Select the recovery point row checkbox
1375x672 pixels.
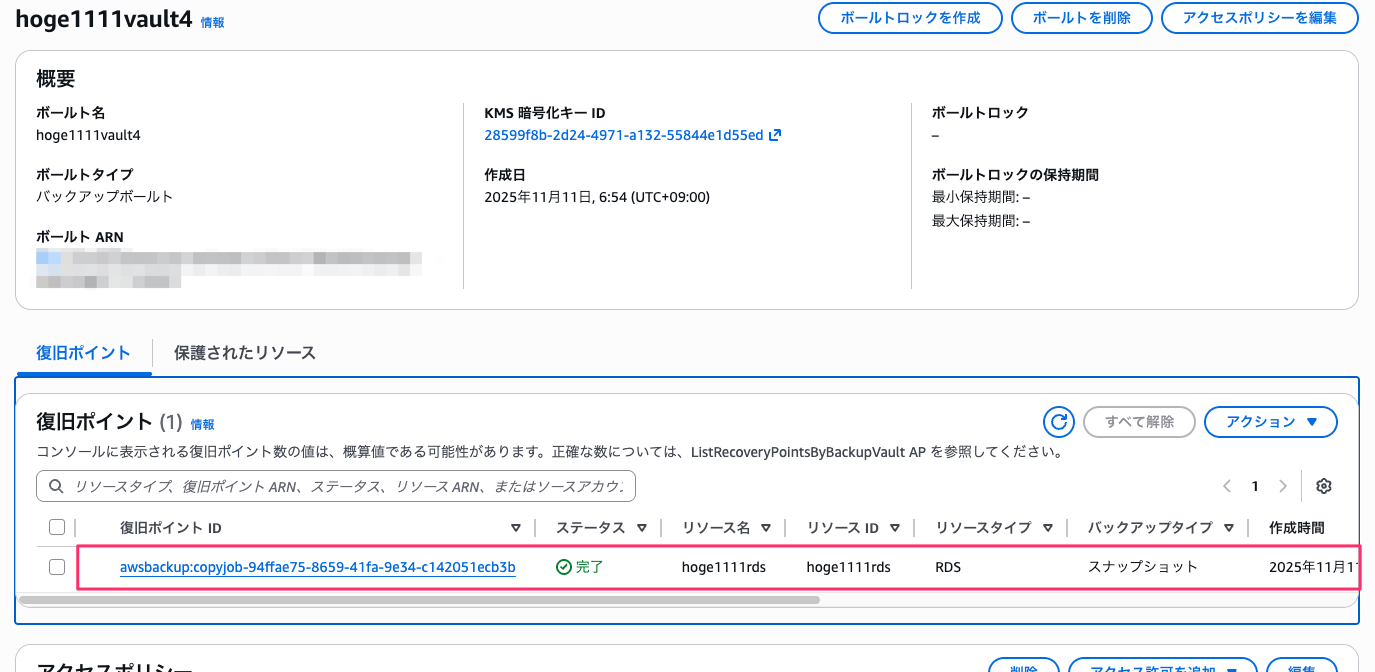(57, 566)
